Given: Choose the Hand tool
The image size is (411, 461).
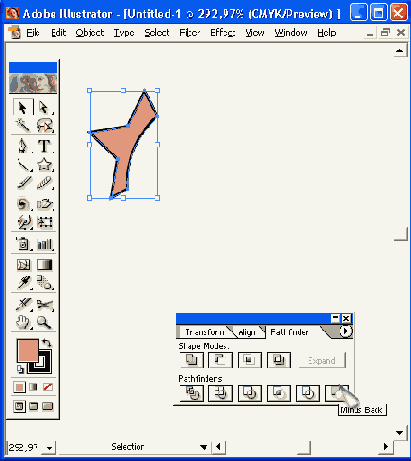Looking at the screenshot, I should pyautogui.click(x=23, y=322).
